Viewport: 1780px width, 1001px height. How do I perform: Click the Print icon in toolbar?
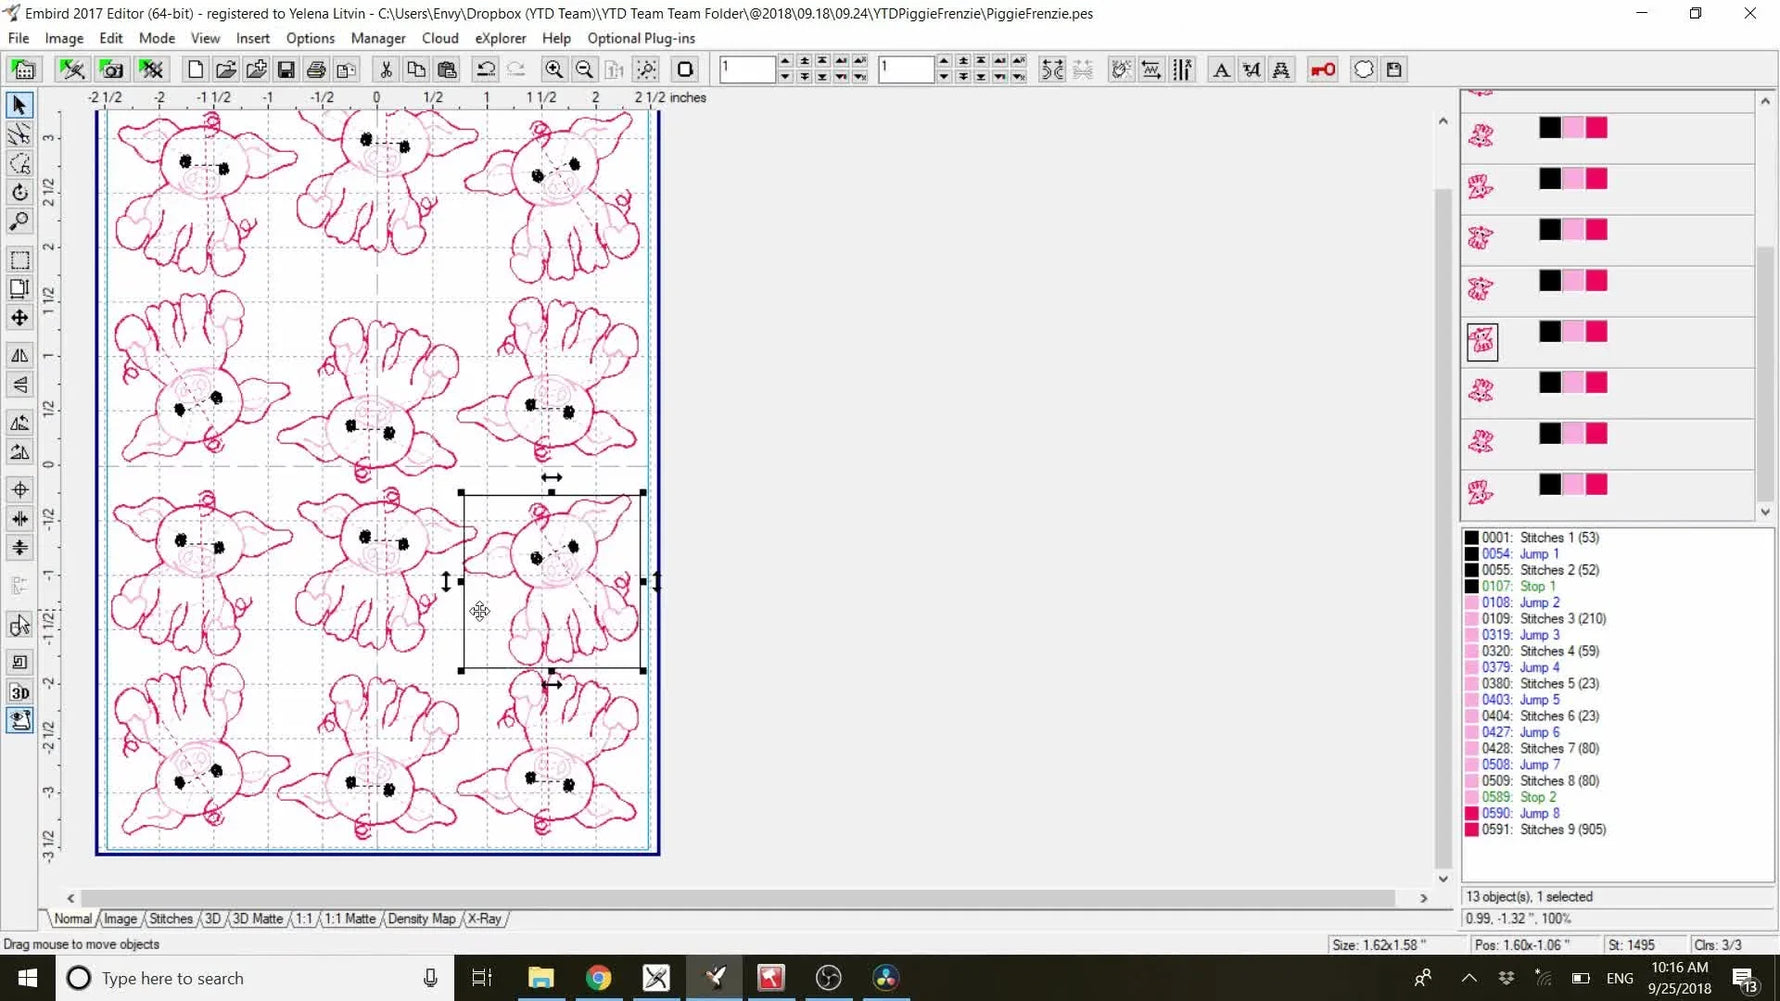pyautogui.click(x=316, y=70)
